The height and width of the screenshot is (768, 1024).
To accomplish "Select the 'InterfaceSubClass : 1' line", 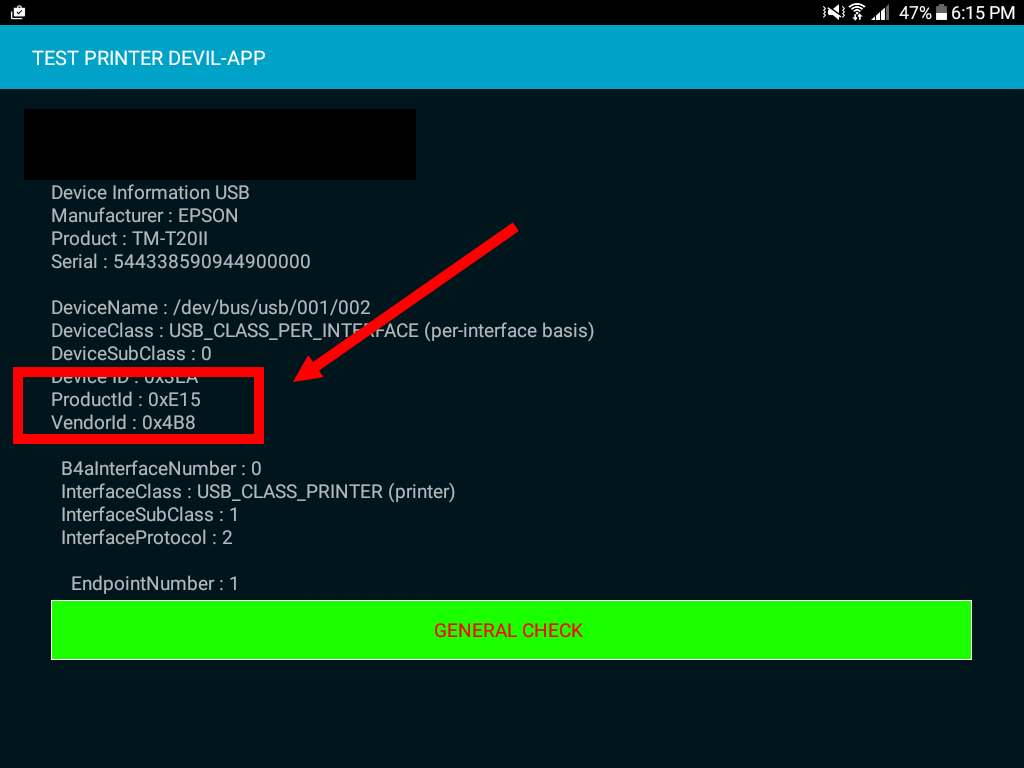I will point(150,515).
